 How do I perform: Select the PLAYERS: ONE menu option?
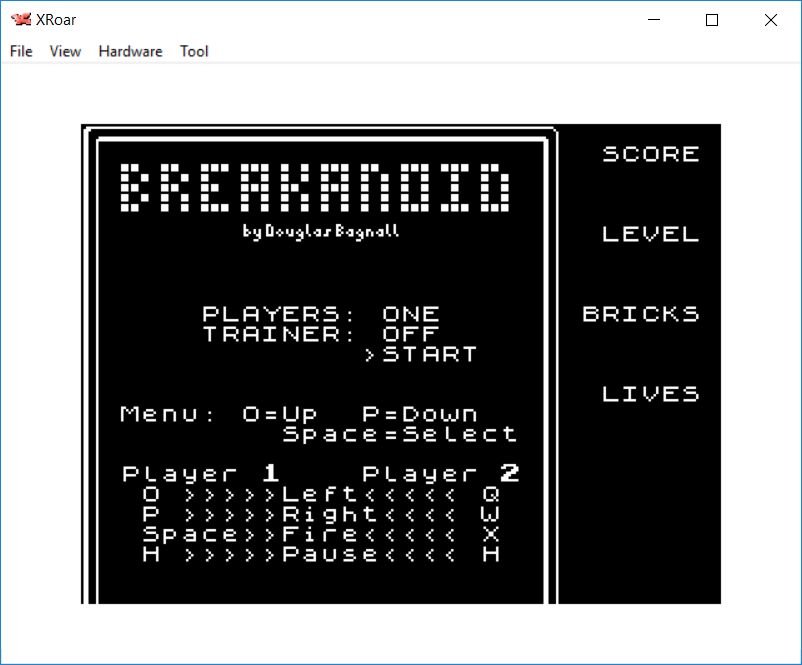(x=321, y=314)
